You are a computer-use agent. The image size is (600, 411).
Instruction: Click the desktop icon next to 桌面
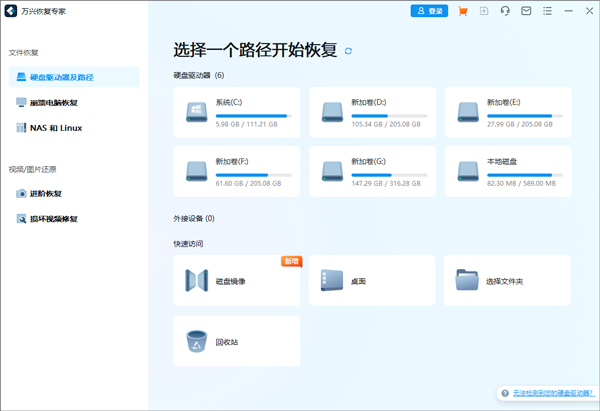click(x=332, y=281)
